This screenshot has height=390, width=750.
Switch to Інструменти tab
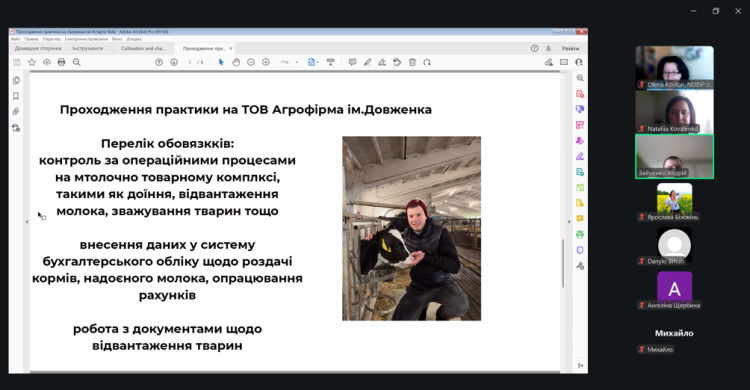pos(88,48)
